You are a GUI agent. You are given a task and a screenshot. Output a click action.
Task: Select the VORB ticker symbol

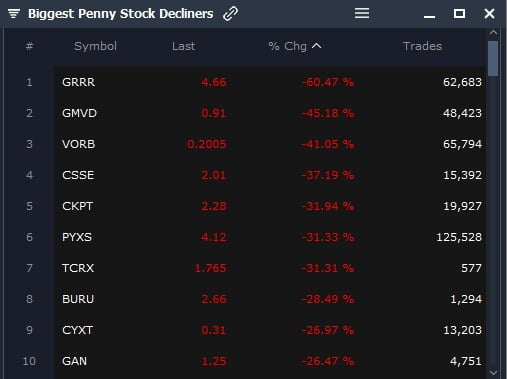point(79,144)
